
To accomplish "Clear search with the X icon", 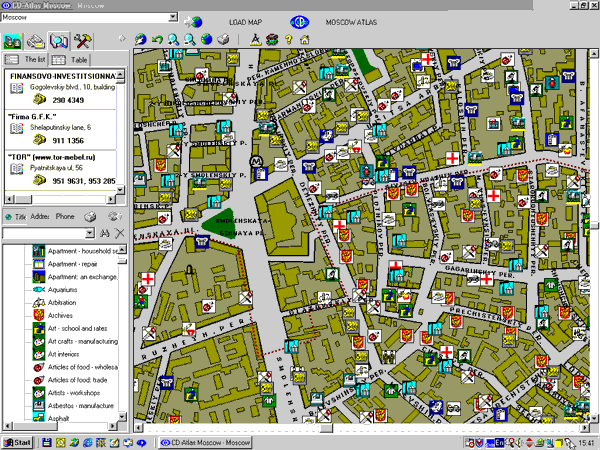I will (x=120, y=233).
